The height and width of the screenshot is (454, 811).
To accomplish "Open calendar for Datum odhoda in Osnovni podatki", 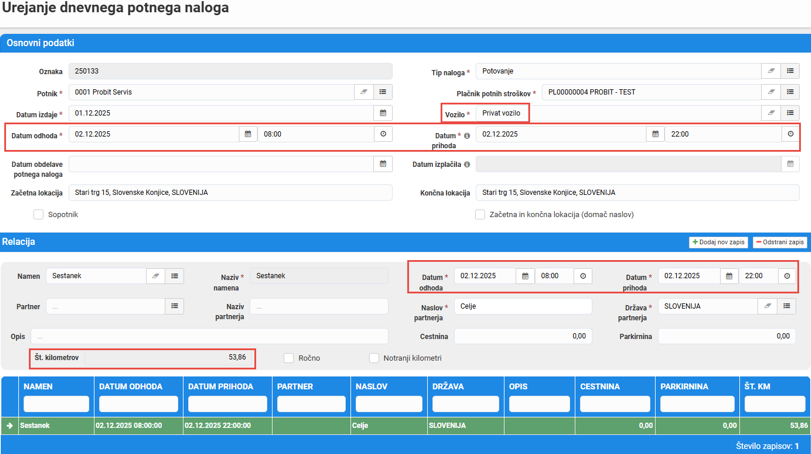I will pos(248,134).
